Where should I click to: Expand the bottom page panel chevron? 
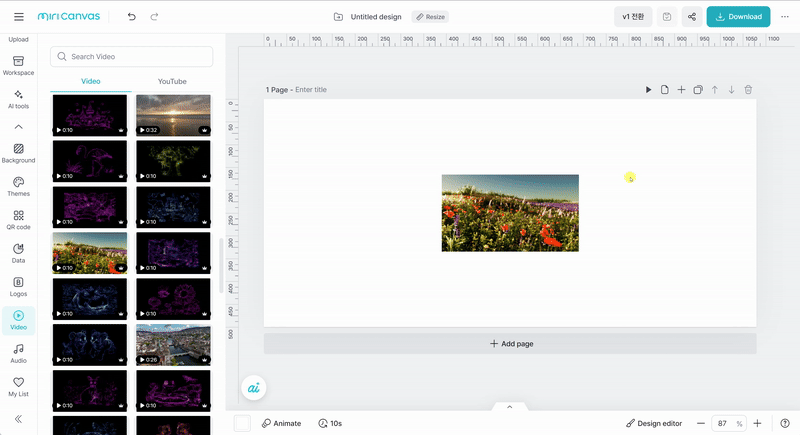(509, 407)
